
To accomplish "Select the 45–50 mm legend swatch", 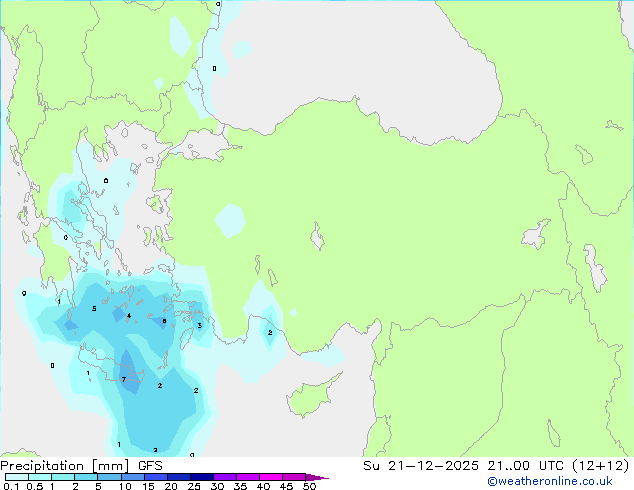I will 294,477.
